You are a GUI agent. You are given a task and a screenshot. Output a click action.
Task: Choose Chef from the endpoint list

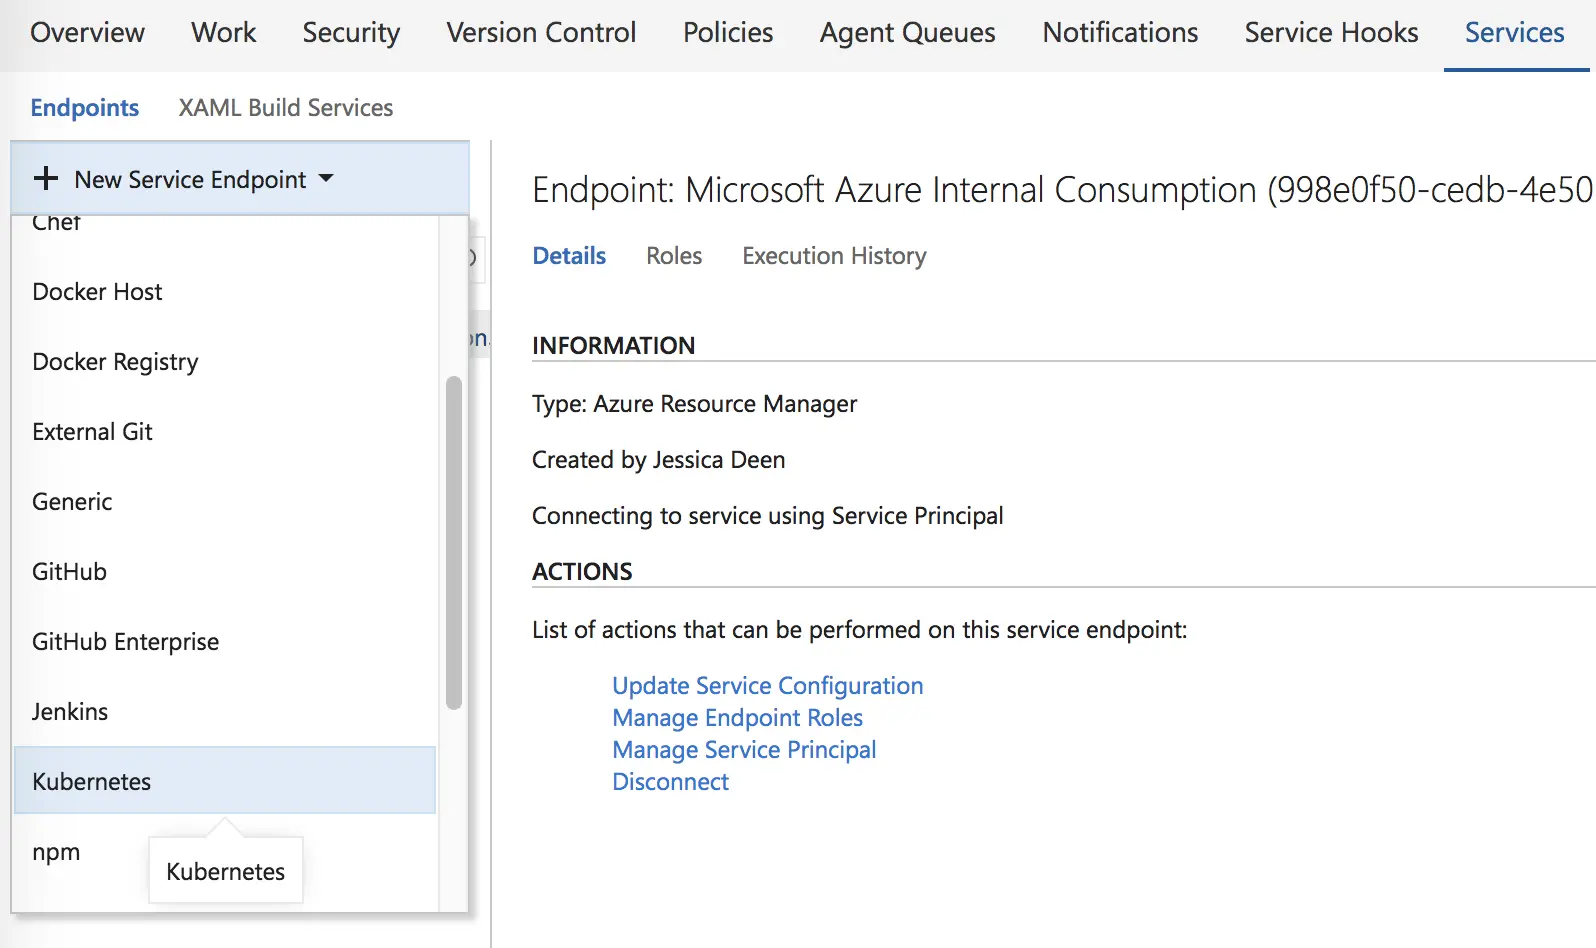coord(225,224)
